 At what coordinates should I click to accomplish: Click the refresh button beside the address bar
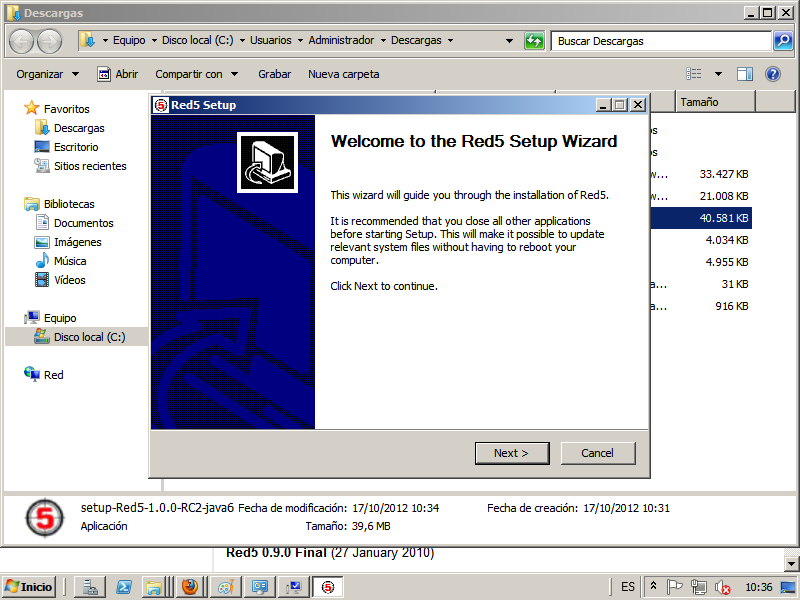click(534, 41)
